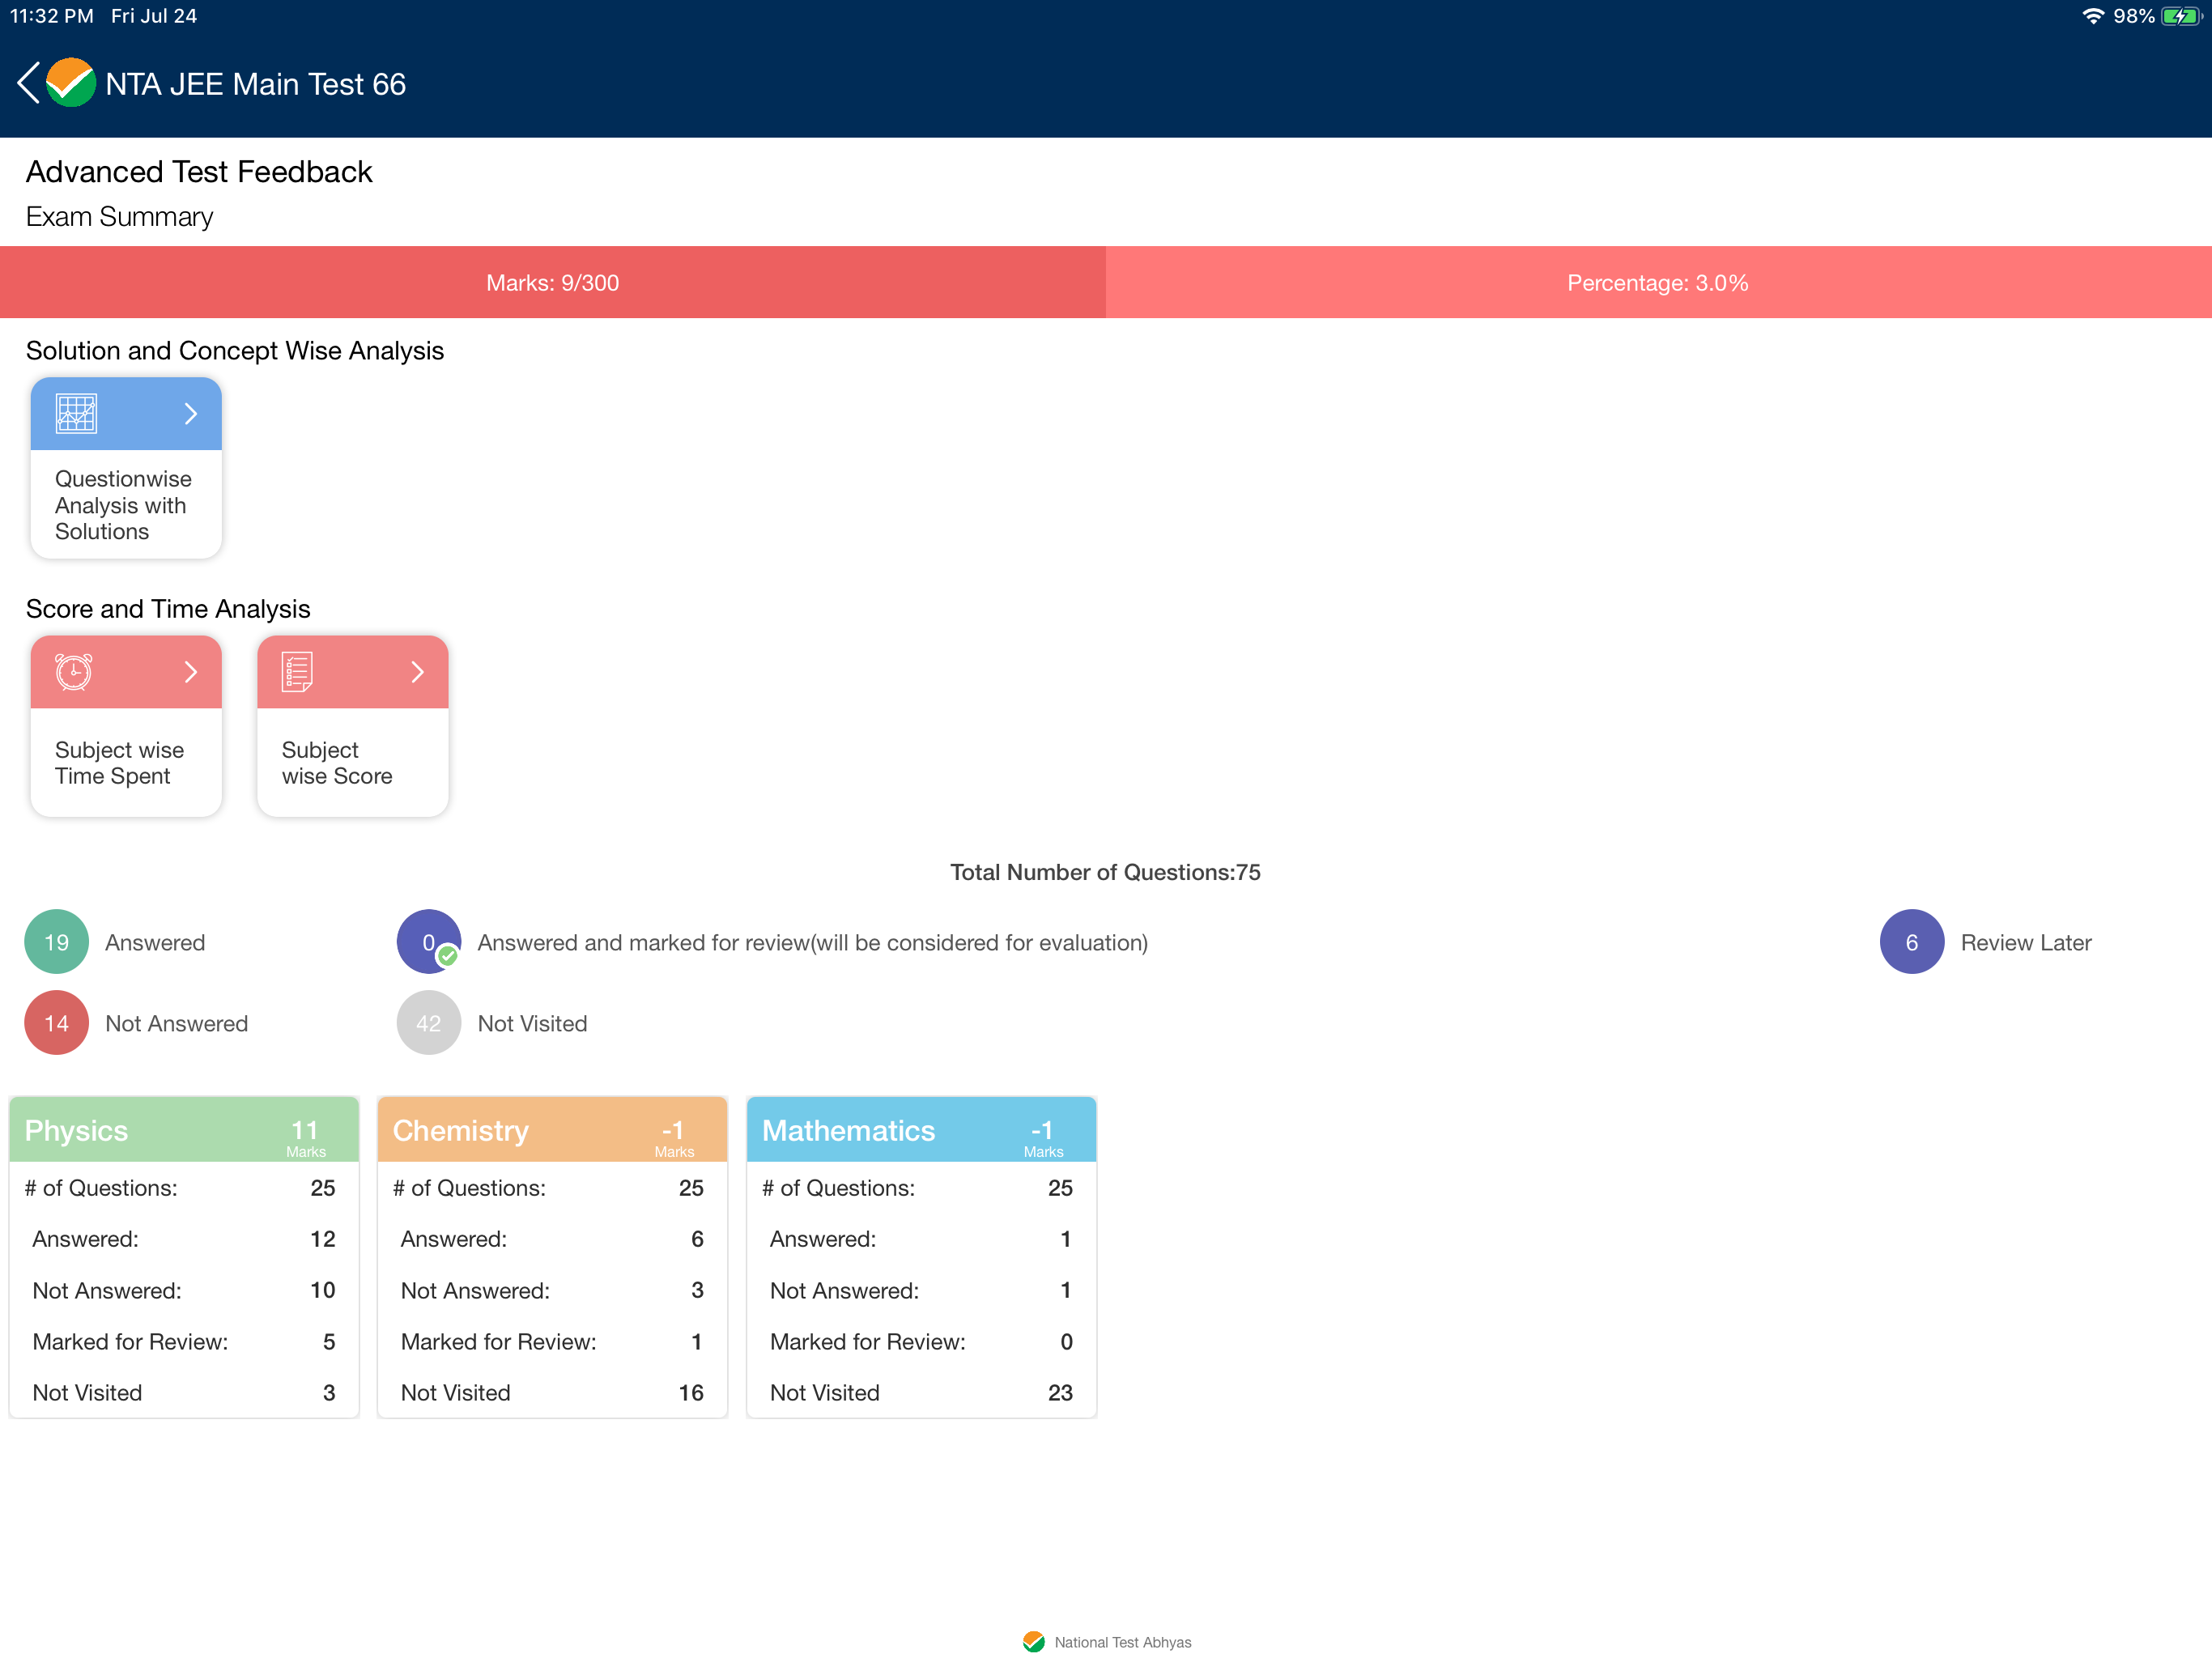Viewport: 2212px width, 1658px height.
Task: Expand Subject wise Score via its arrow
Action: click(x=418, y=672)
